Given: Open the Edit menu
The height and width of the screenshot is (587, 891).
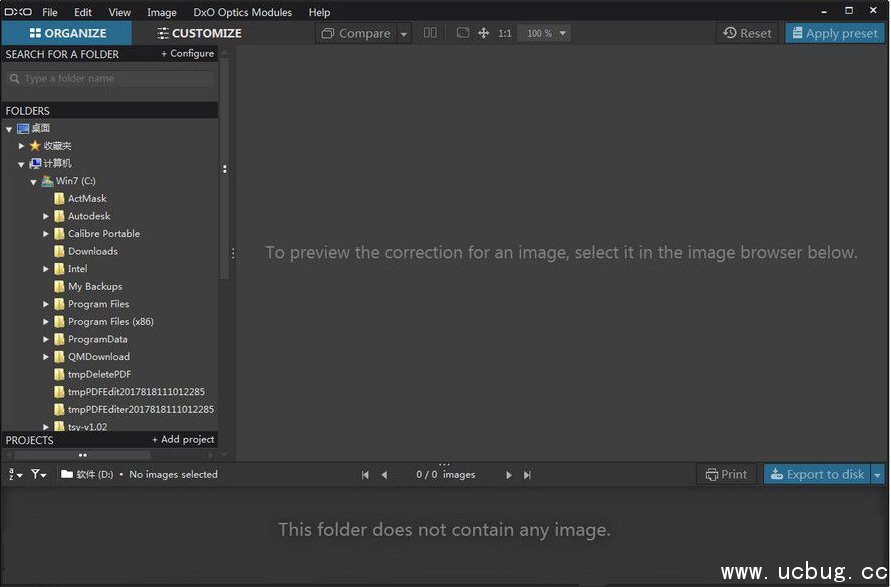Looking at the screenshot, I should 82,12.
